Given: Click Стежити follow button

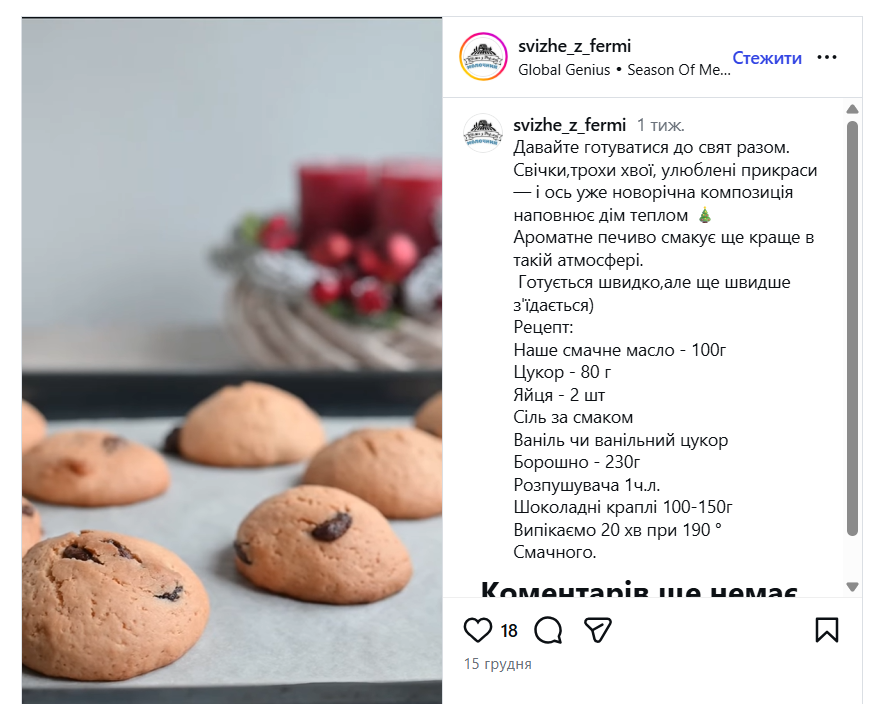Looking at the screenshot, I should (x=767, y=58).
